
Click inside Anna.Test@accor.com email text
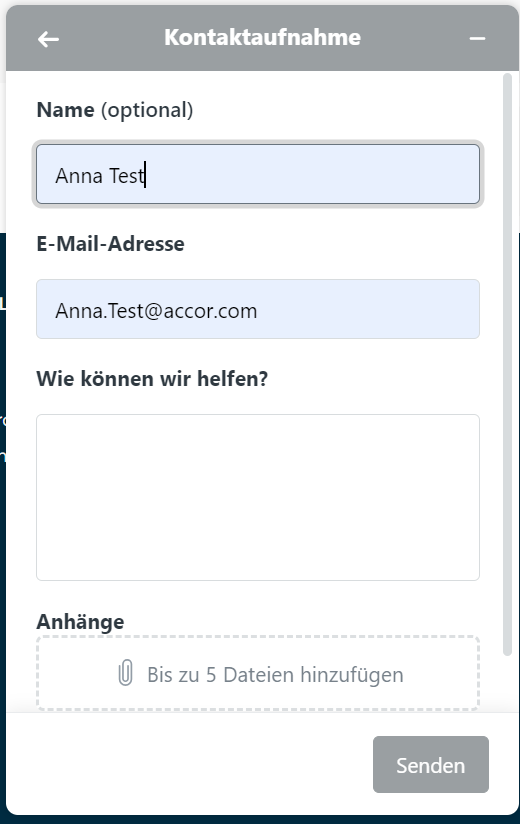click(x=157, y=311)
